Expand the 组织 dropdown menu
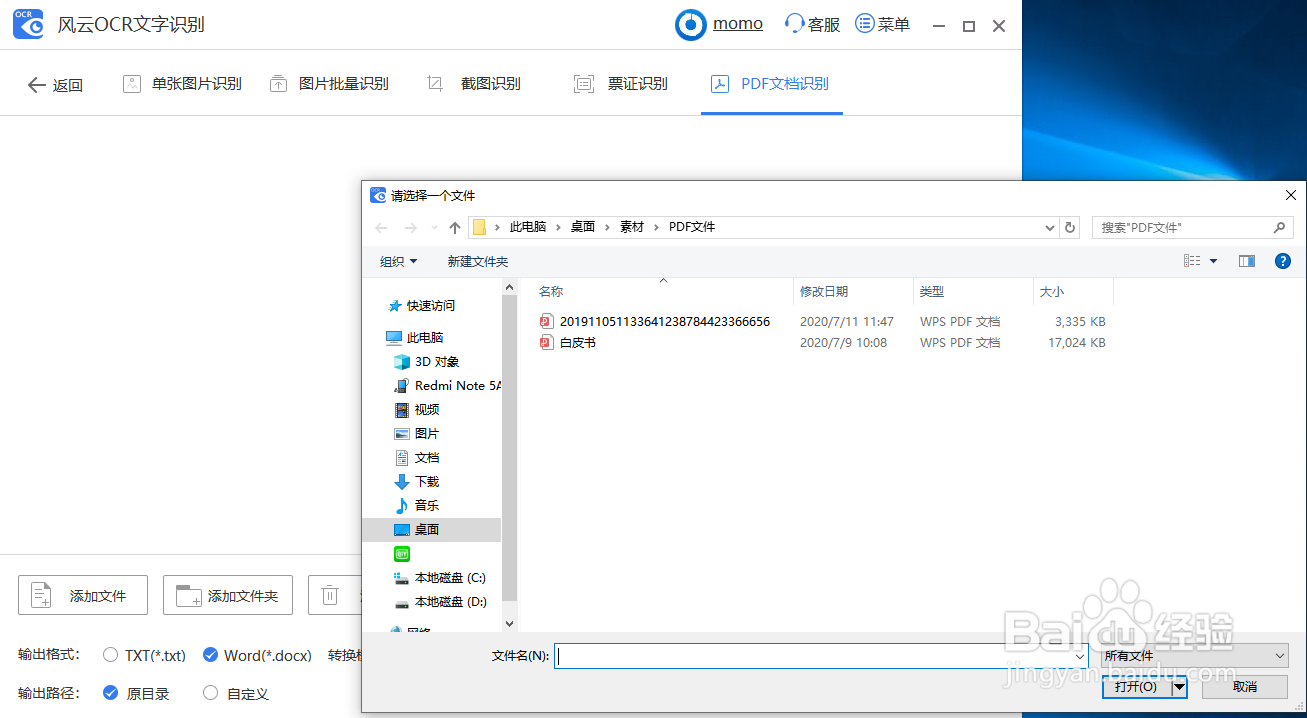 click(398, 261)
